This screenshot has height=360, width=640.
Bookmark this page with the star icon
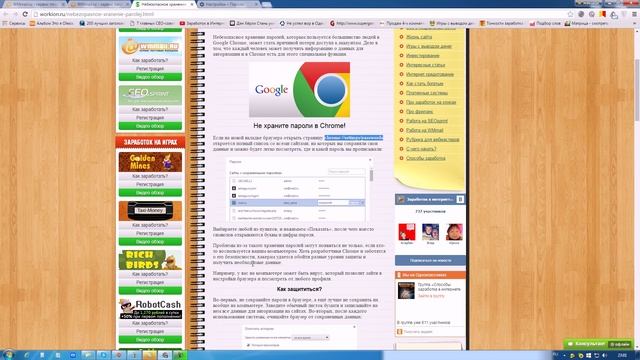(x=570, y=14)
